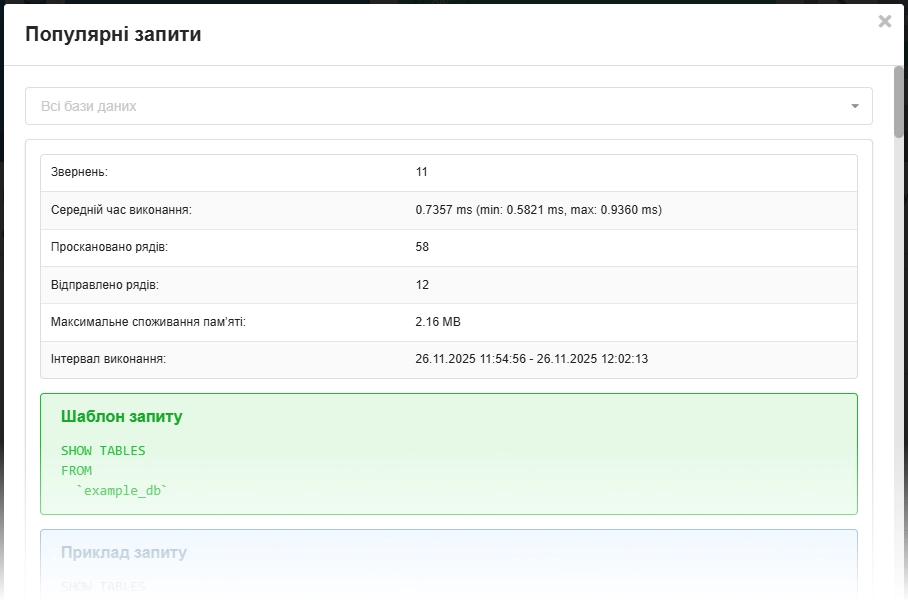Select the Звернень: label
The image size is (908, 600).
(x=79, y=172)
